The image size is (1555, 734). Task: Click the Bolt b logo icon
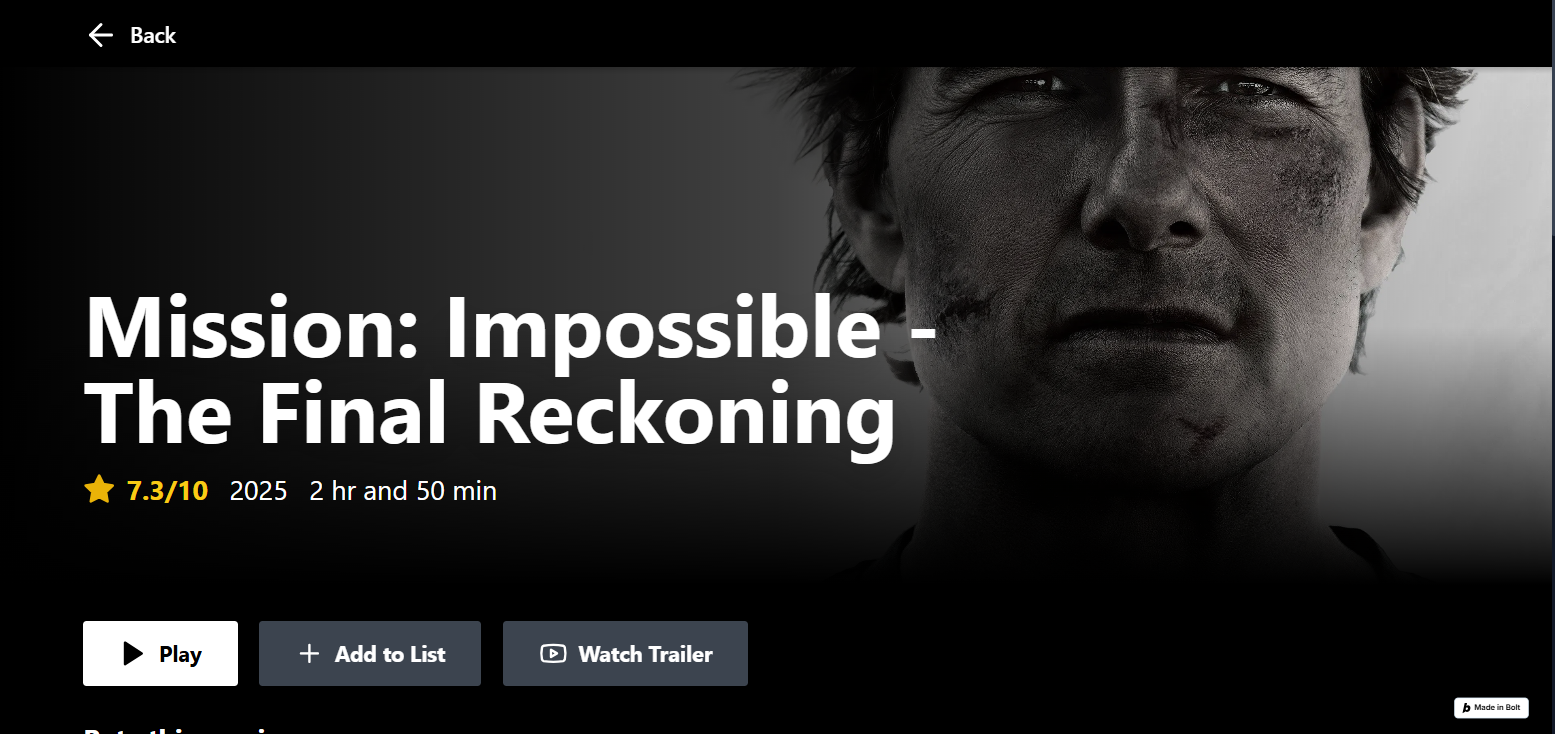[x=1466, y=708]
